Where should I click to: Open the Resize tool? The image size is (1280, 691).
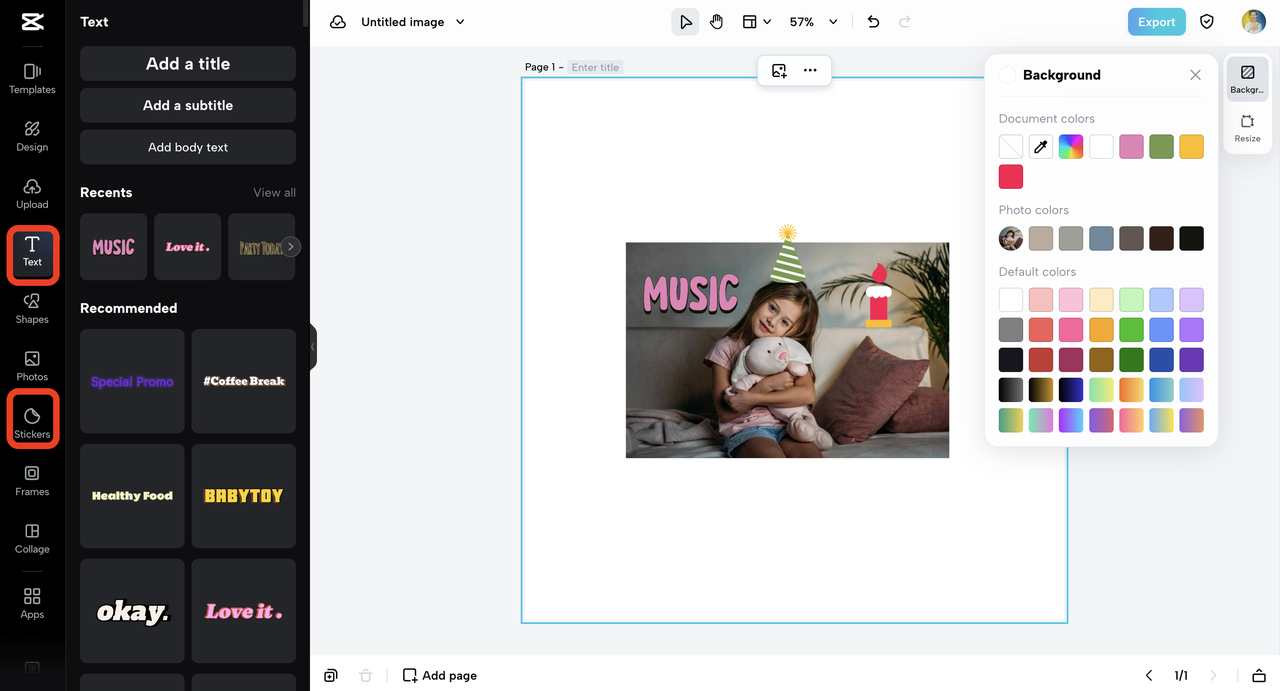point(1247,128)
